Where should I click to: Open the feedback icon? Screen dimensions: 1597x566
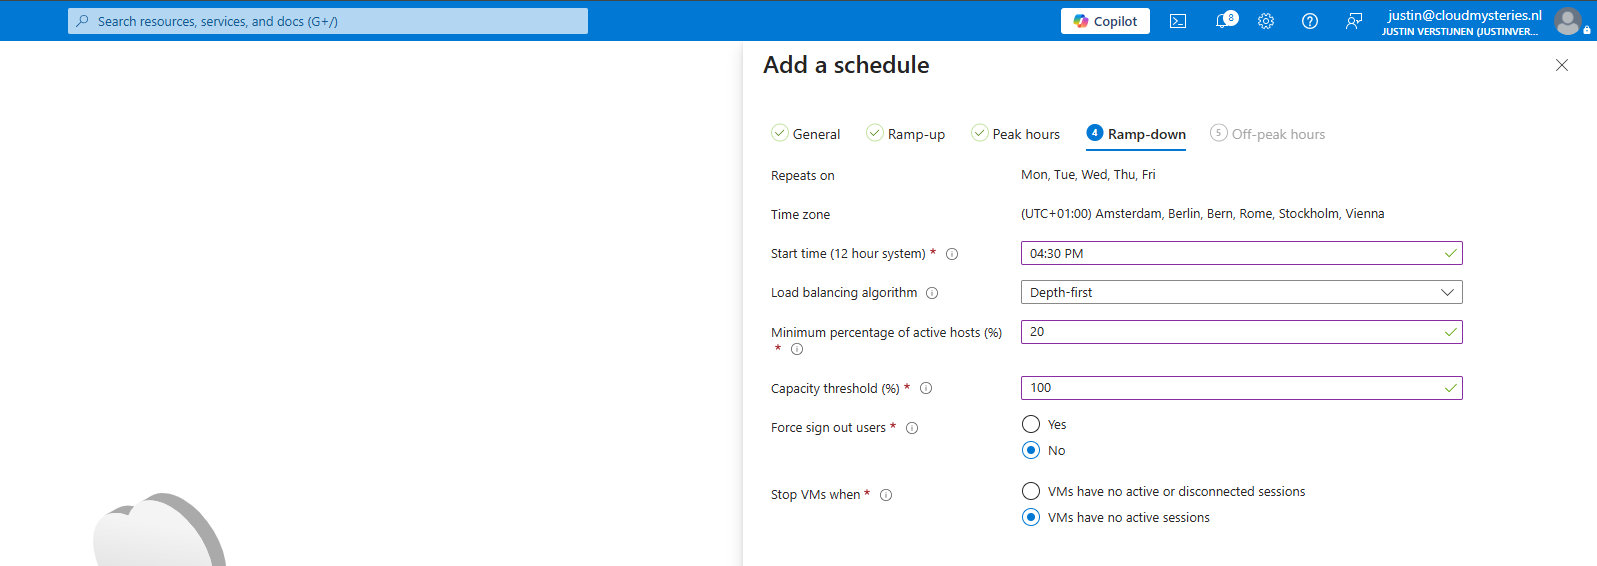[1354, 21]
